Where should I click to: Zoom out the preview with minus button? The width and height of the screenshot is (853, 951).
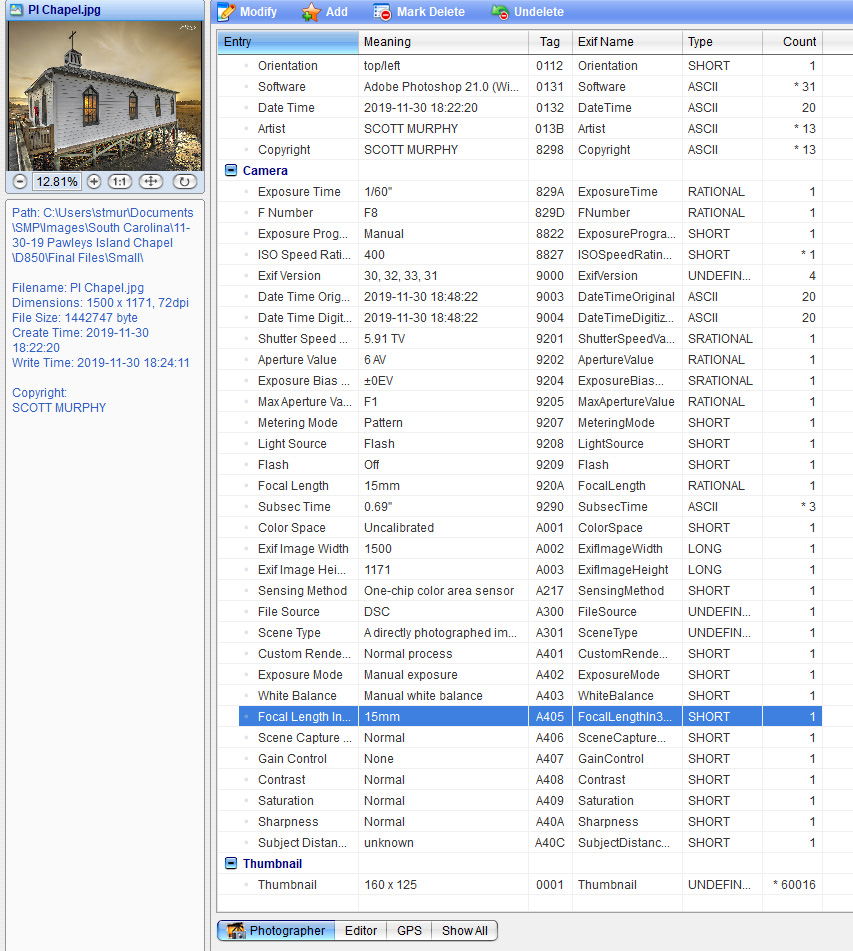20,182
